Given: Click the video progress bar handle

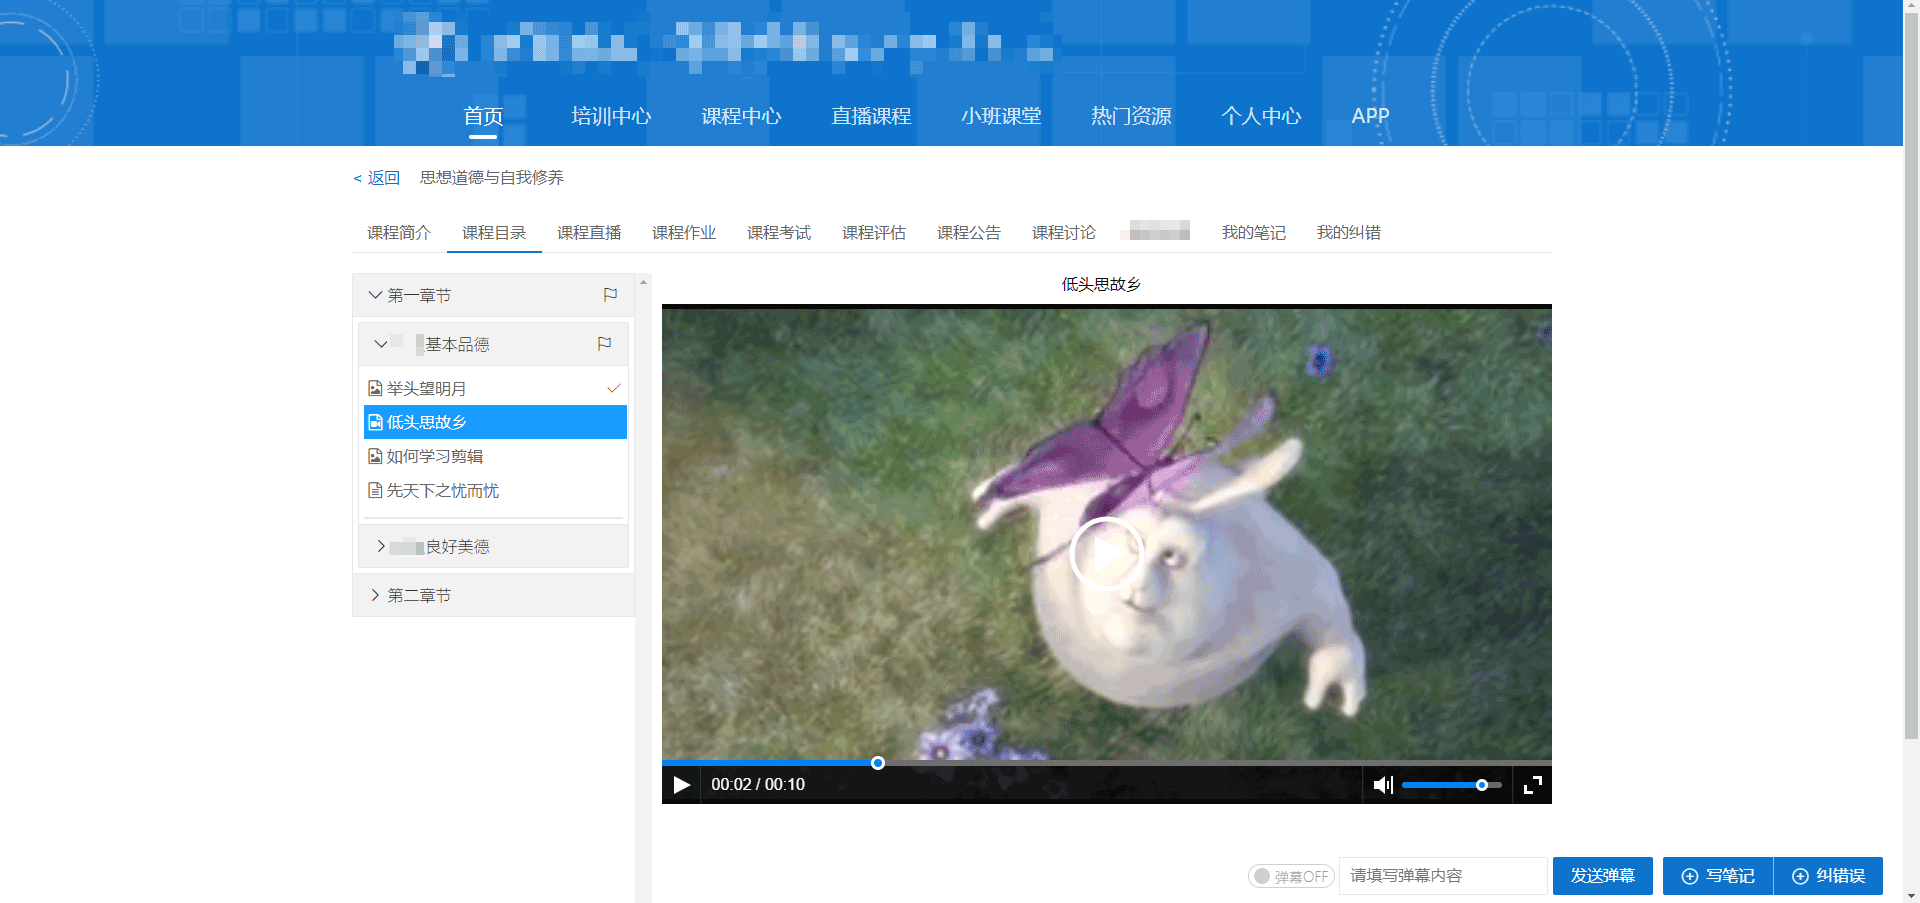Looking at the screenshot, I should pos(878,763).
